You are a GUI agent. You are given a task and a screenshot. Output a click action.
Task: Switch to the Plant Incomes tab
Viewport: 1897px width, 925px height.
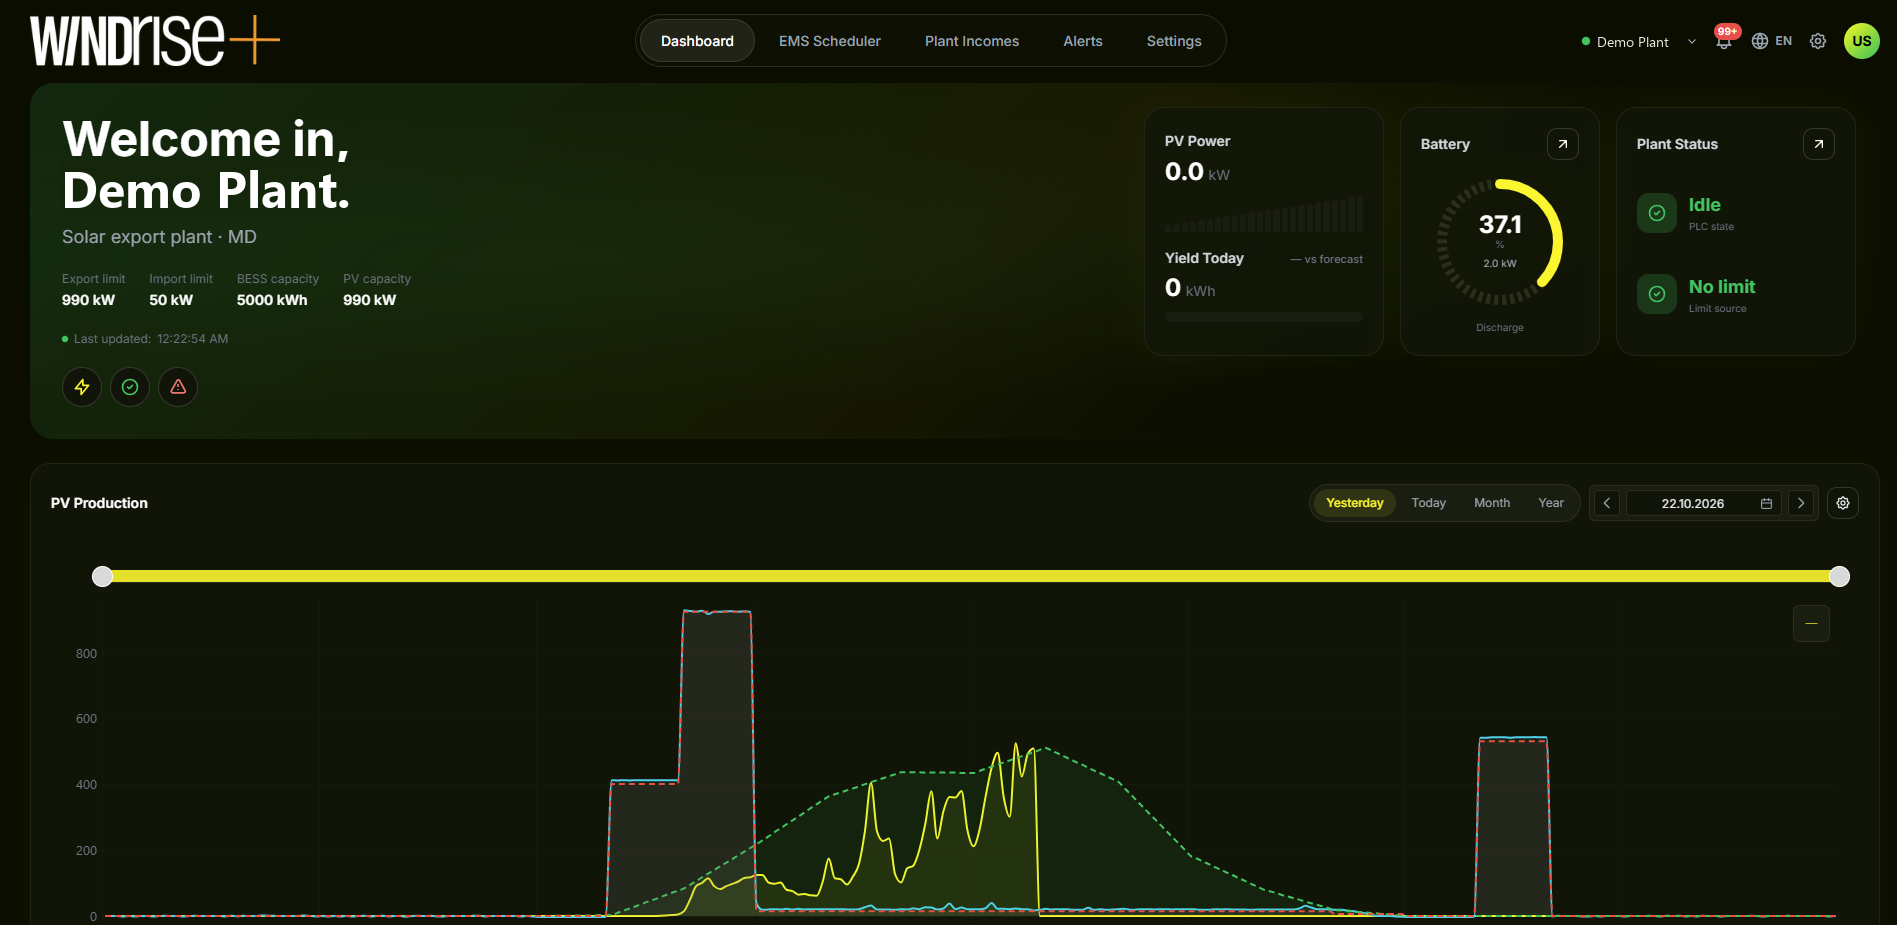click(x=972, y=41)
